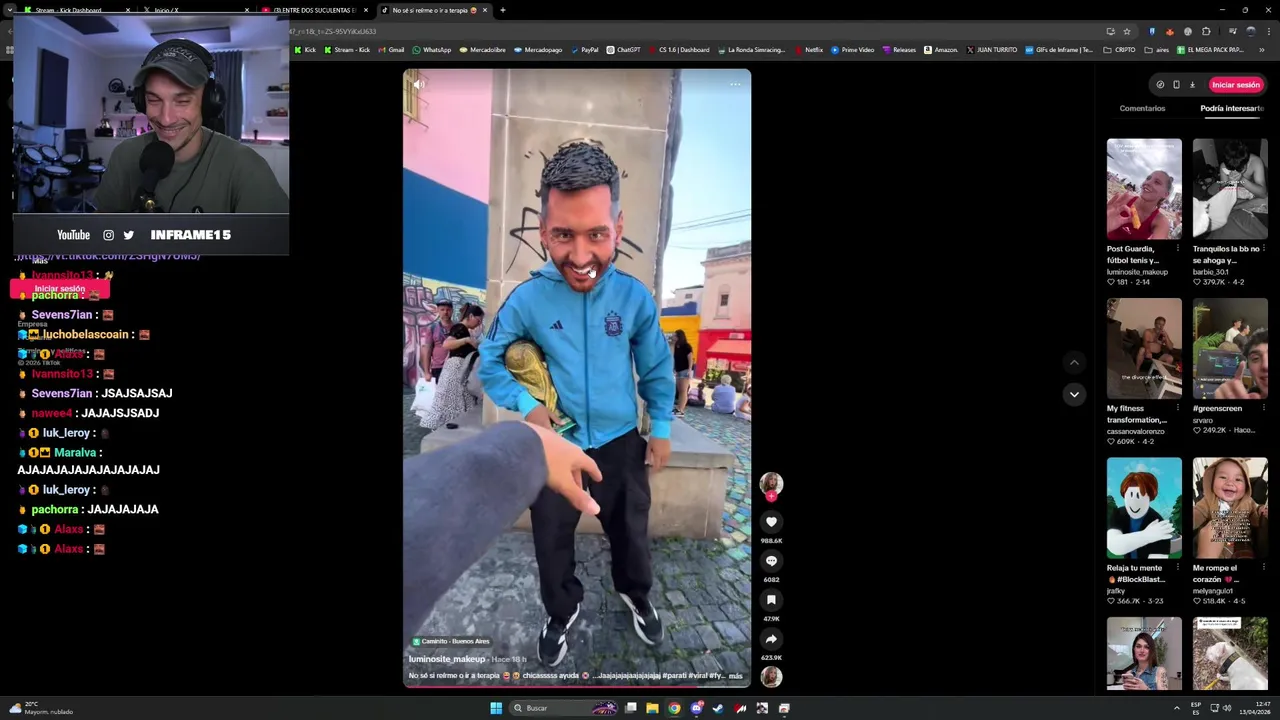Open Me rompe el corazón video thumbnail
Image resolution: width=1280 pixels, height=720 pixels.
click(x=1230, y=508)
